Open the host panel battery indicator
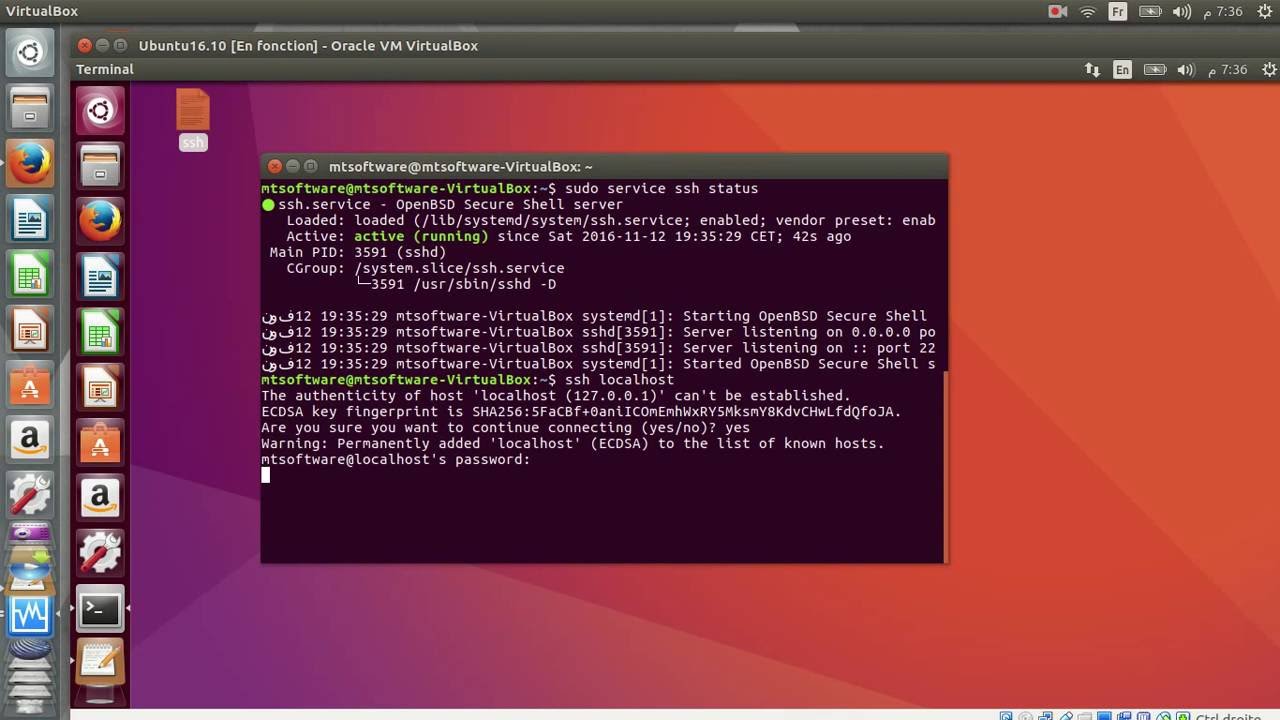The width and height of the screenshot is (1280, 720). coord(1150,12)
